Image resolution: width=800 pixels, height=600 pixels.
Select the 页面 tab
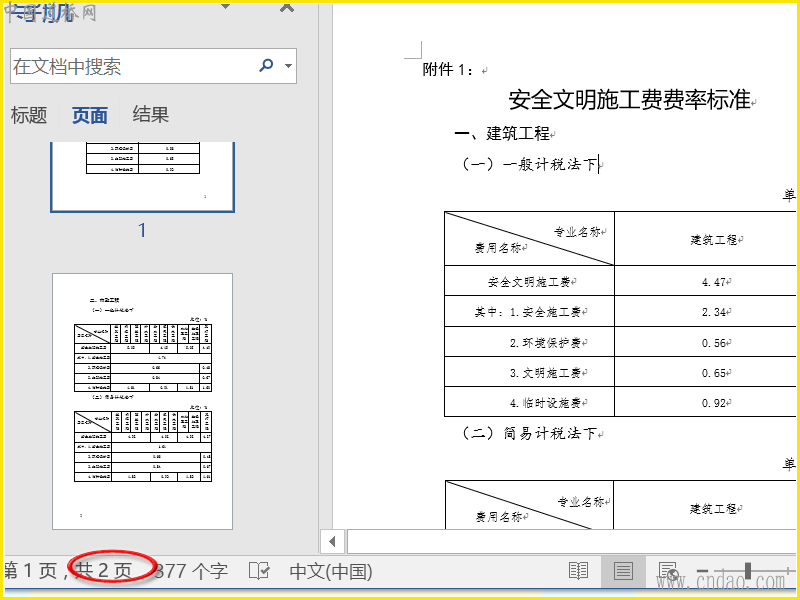pyautogui.click(x=90, y=115)
